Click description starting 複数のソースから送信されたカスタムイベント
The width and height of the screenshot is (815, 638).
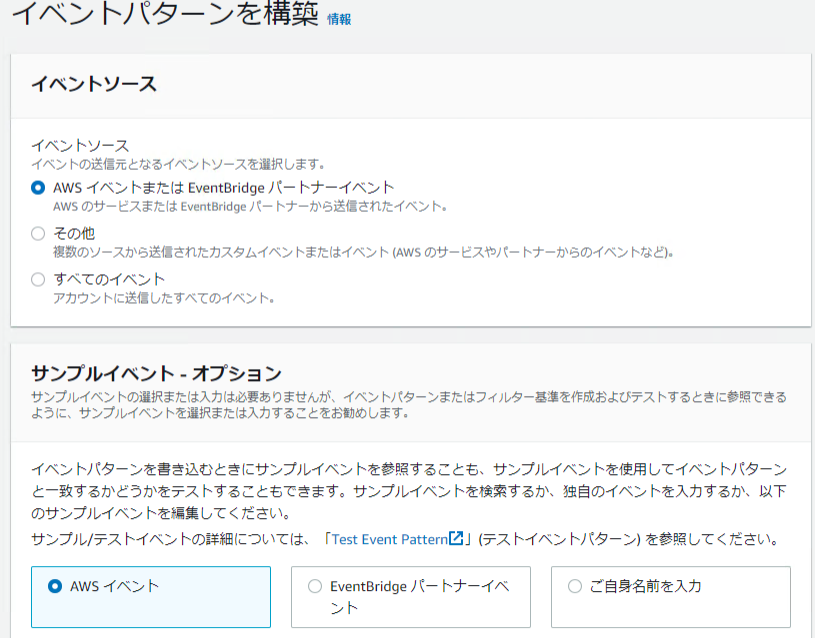tap(363, 253)
